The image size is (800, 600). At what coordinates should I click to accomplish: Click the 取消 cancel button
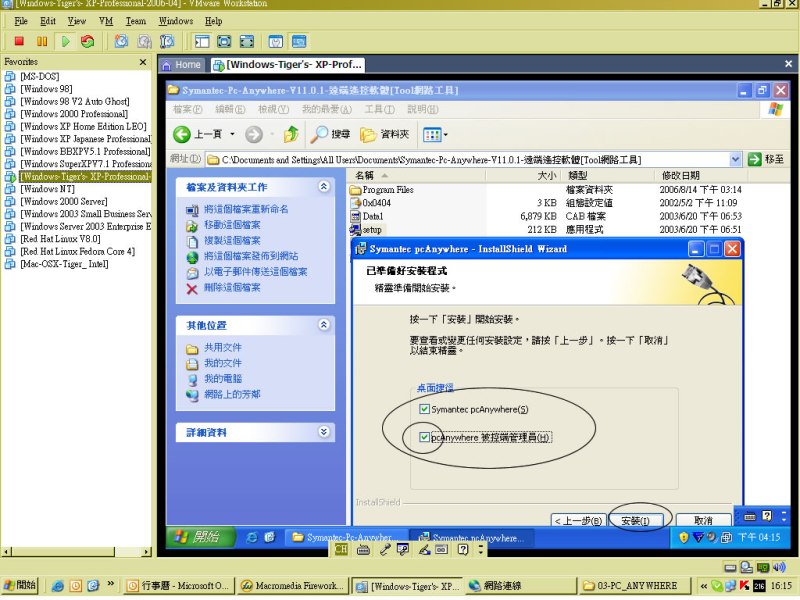tap(703, 520)
